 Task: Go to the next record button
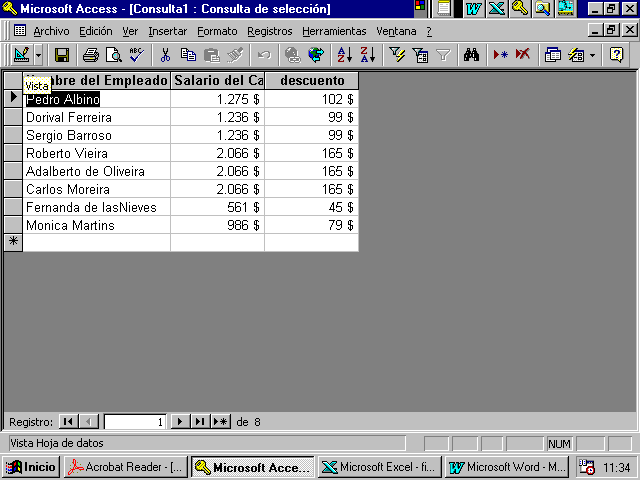180,422
